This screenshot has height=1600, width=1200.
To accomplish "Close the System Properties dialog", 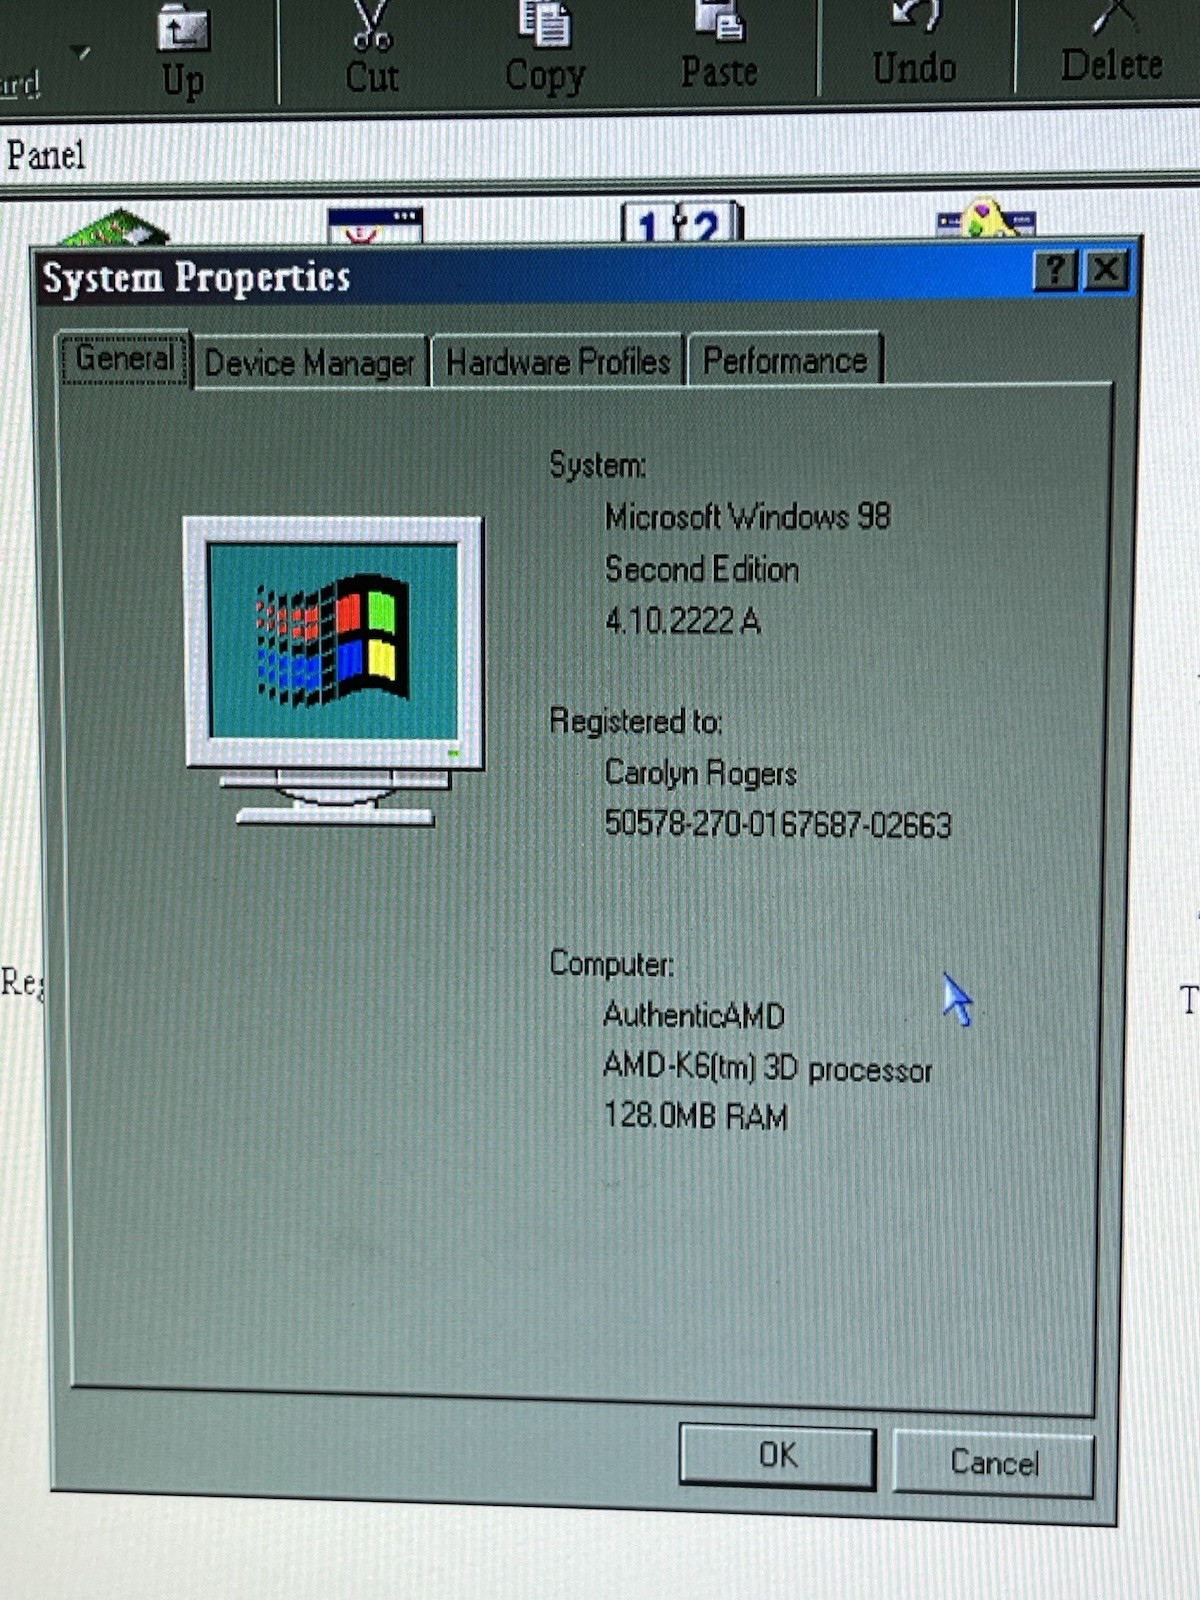I will (x=1107, y=270).
